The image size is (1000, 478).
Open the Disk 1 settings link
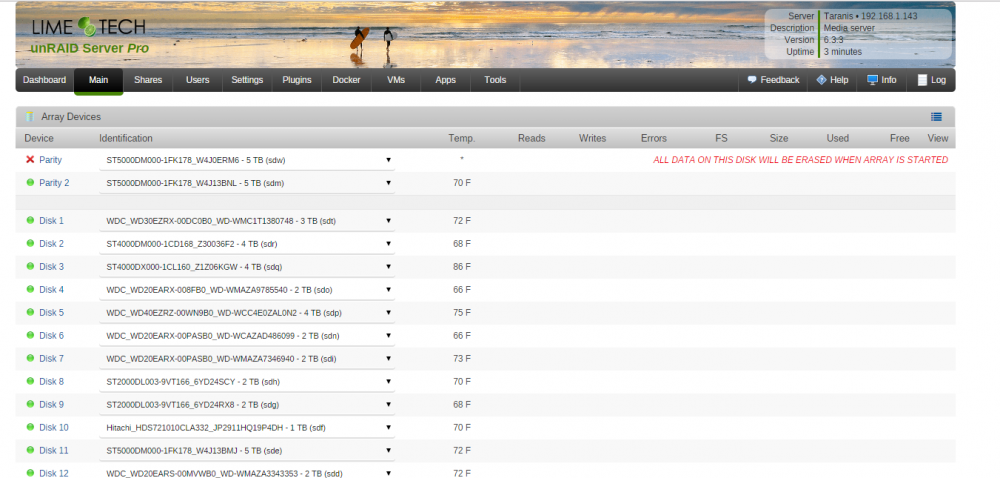pyautogui.click(x=52, y=221)
